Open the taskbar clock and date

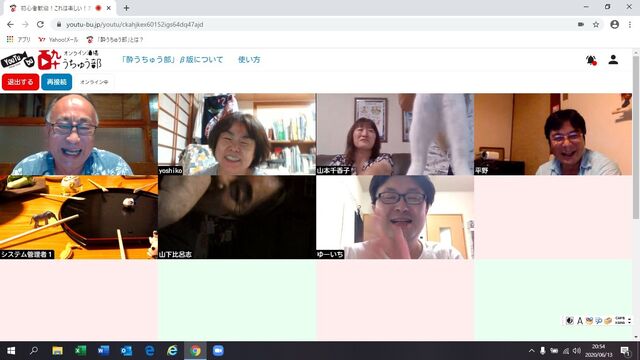[598, 351]
